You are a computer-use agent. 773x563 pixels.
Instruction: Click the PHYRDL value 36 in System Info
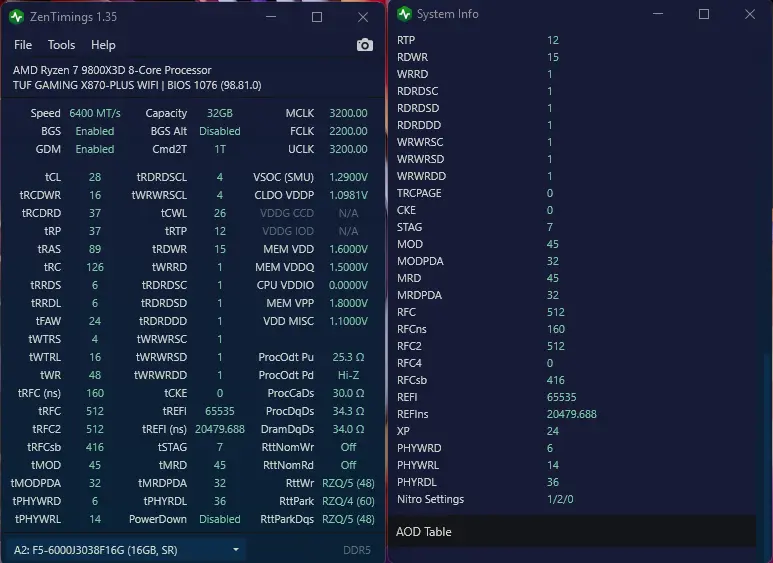553,482
